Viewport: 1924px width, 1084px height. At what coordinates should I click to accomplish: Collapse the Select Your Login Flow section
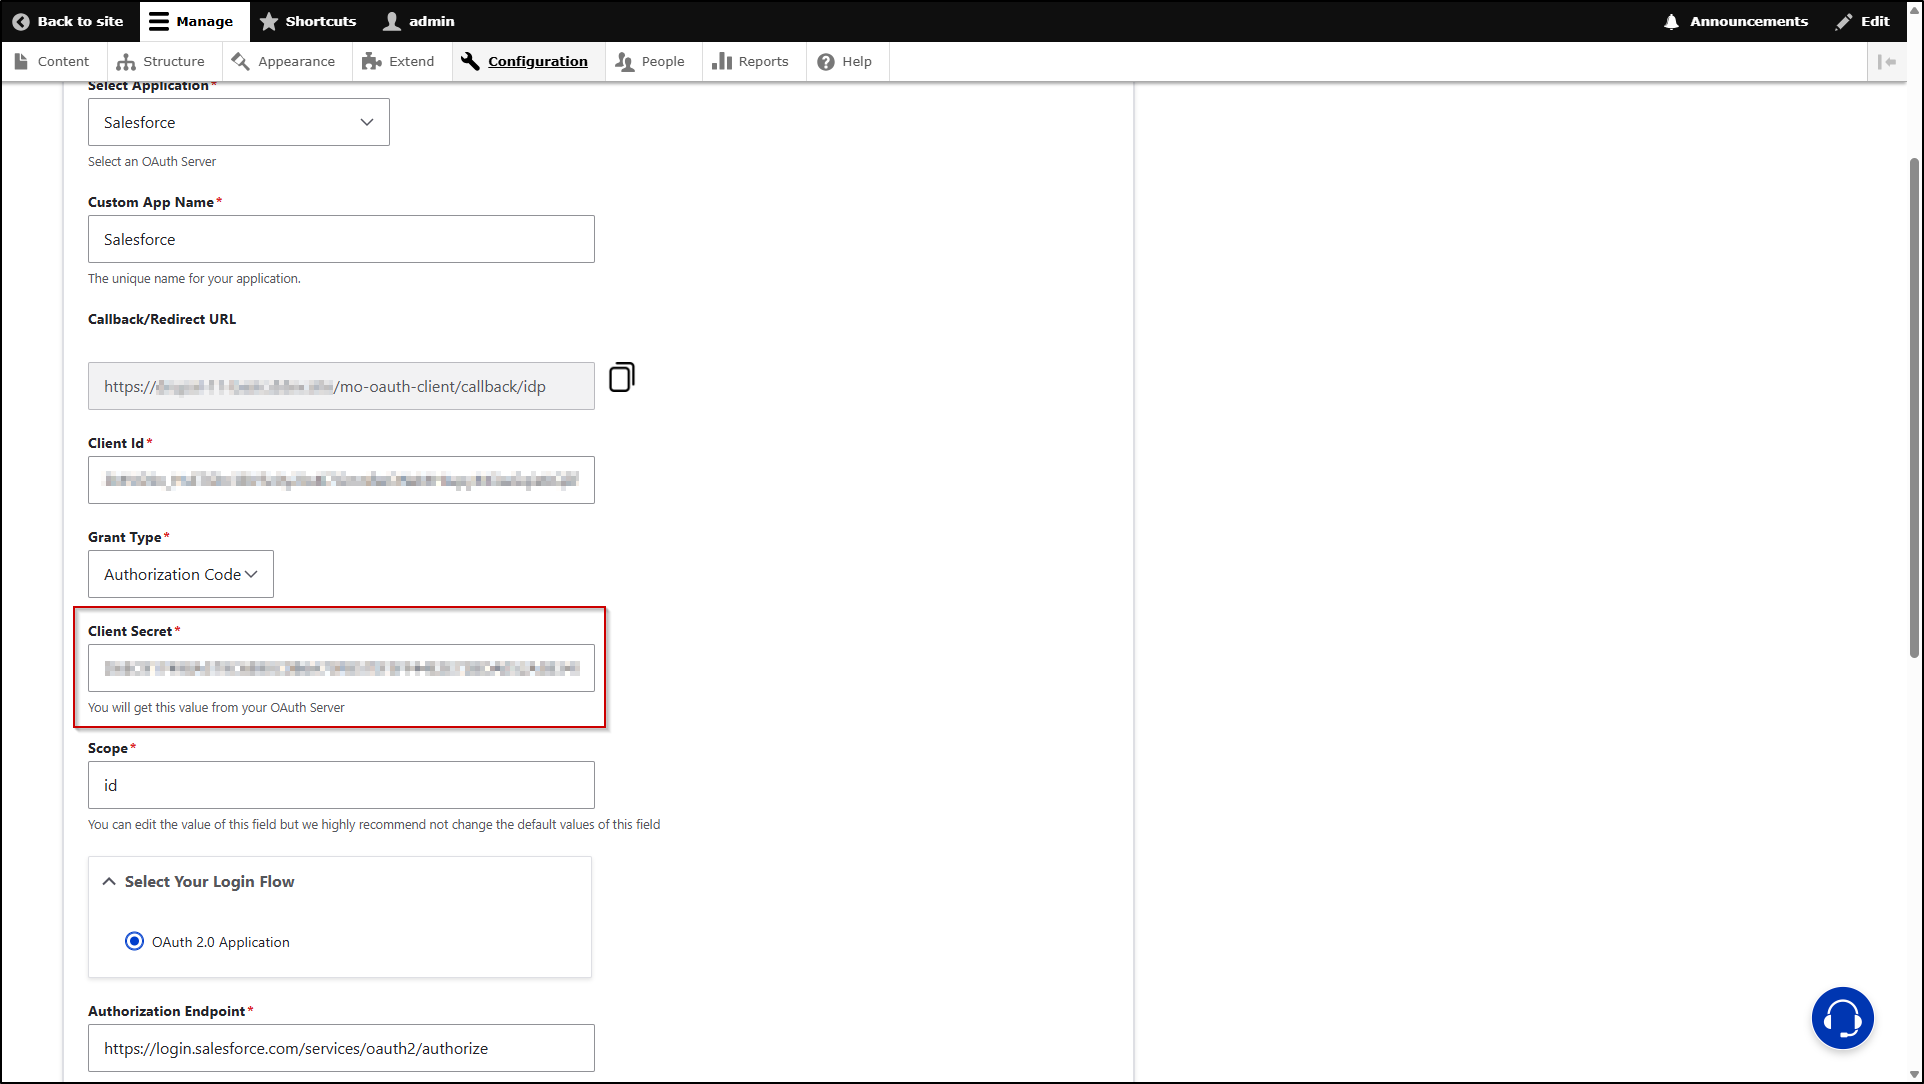point(109,881)
